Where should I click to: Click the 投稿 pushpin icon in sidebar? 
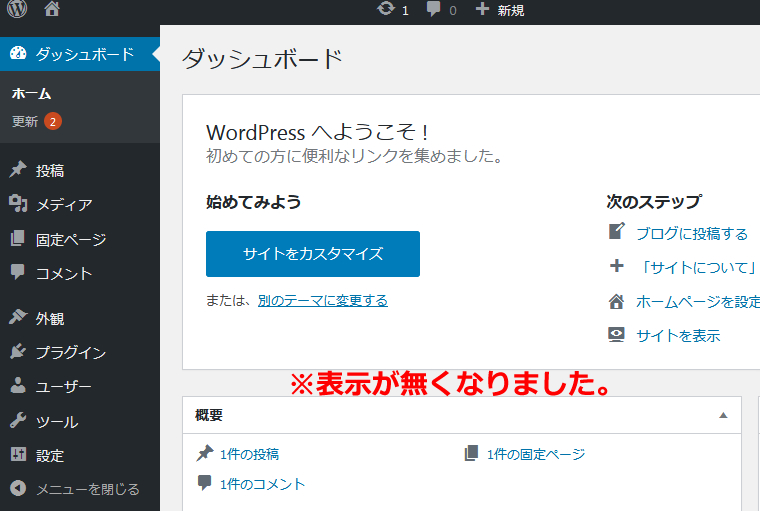(18, 169)
